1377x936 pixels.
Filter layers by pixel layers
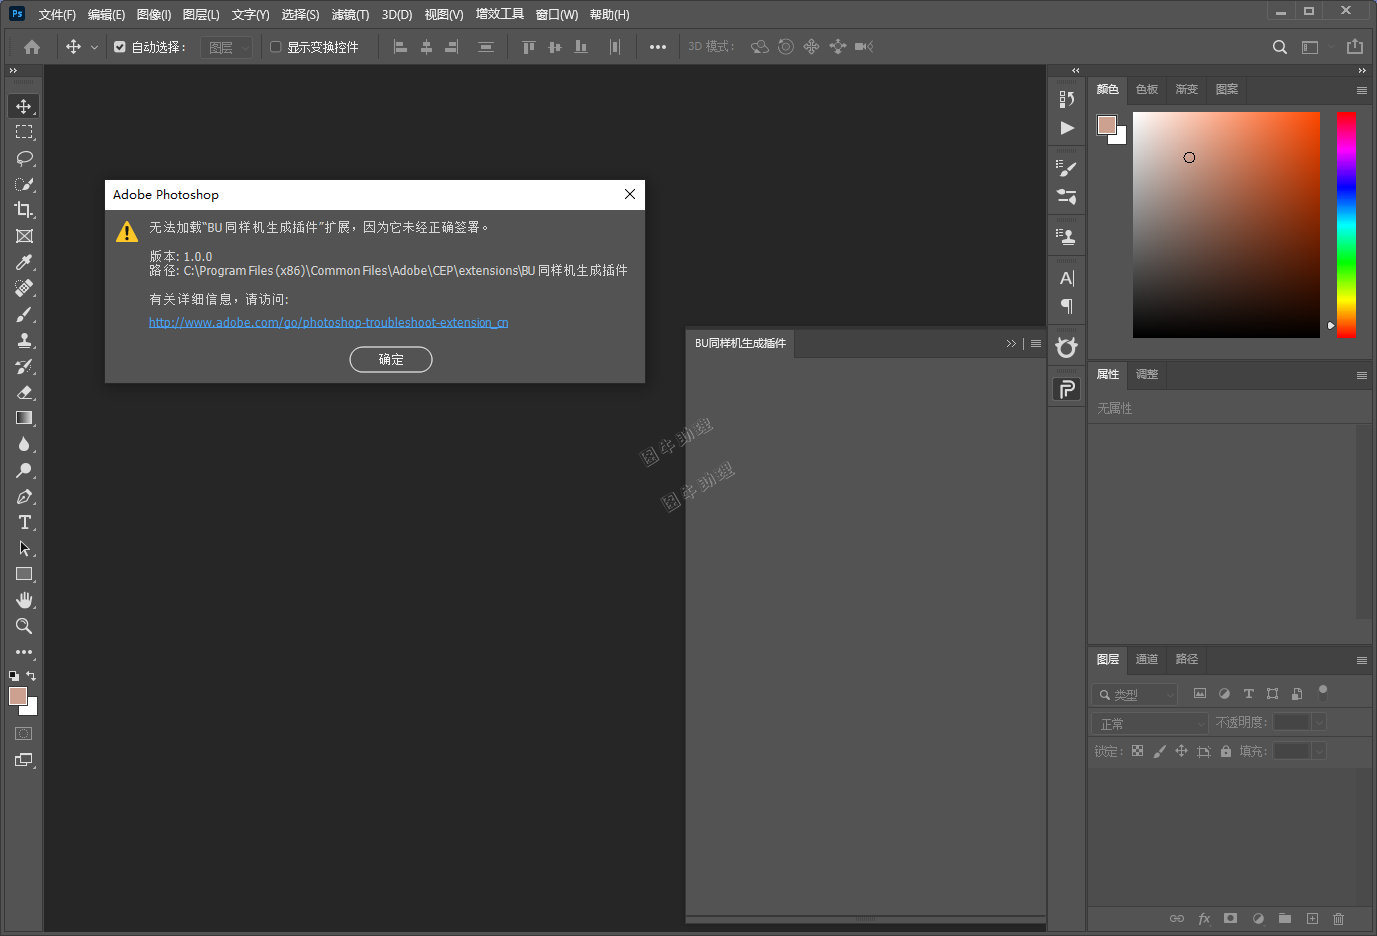1200,694
